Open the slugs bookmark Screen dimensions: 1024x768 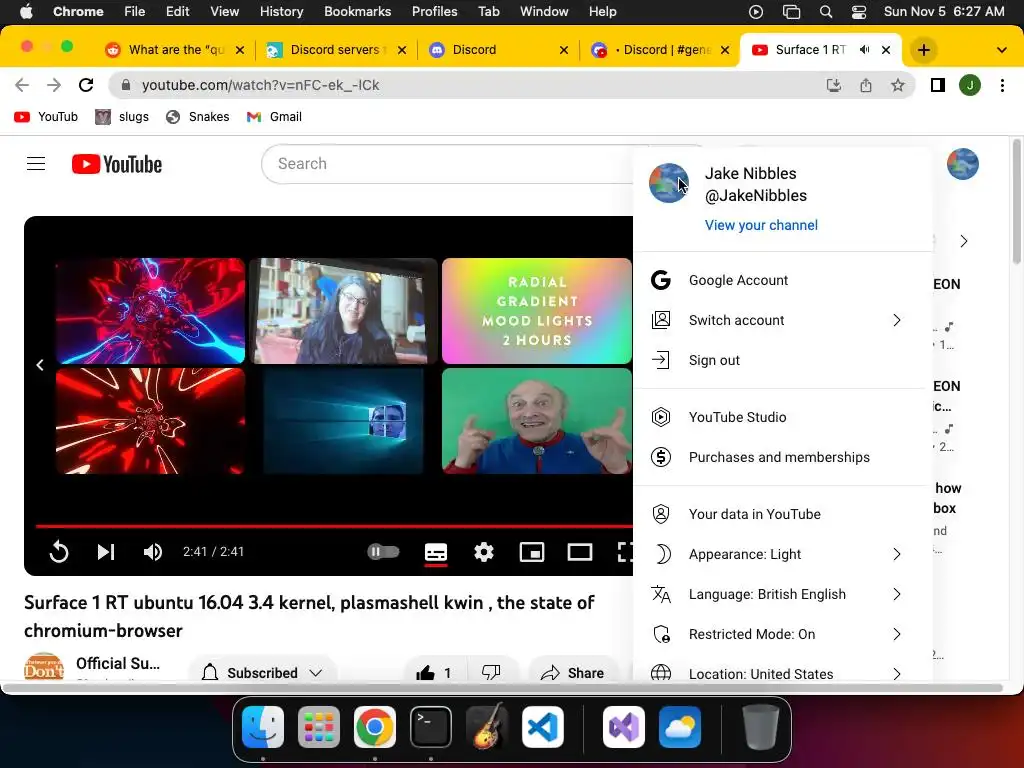[122, 117]
